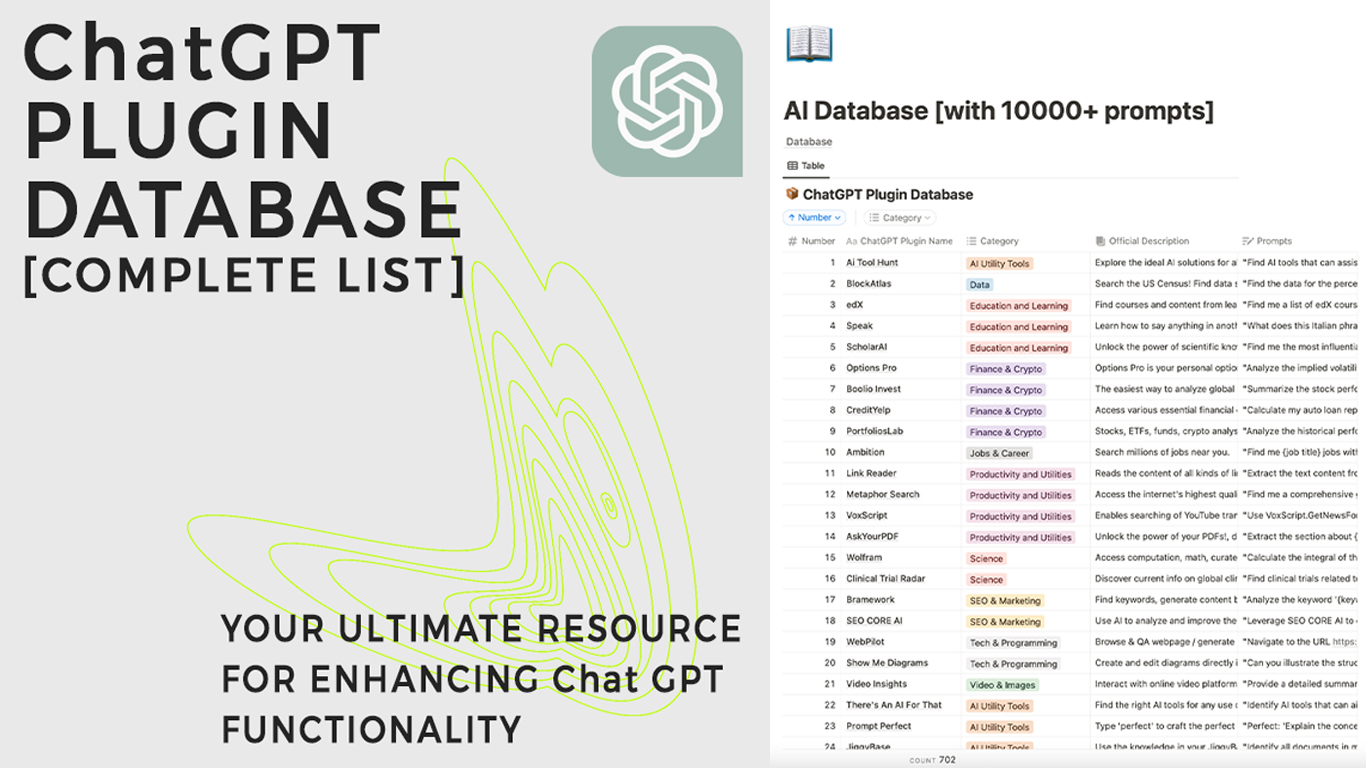Screen dimensions: 1366x768
Task: Click the open book emoji page icon
Action: click(x=809, y=42)
